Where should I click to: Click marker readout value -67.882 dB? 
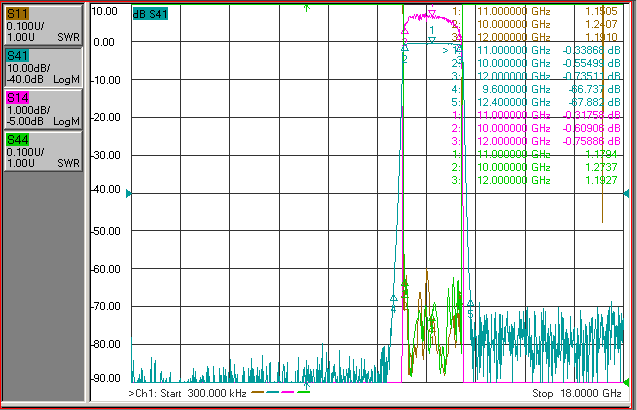[x=595, y=102]
